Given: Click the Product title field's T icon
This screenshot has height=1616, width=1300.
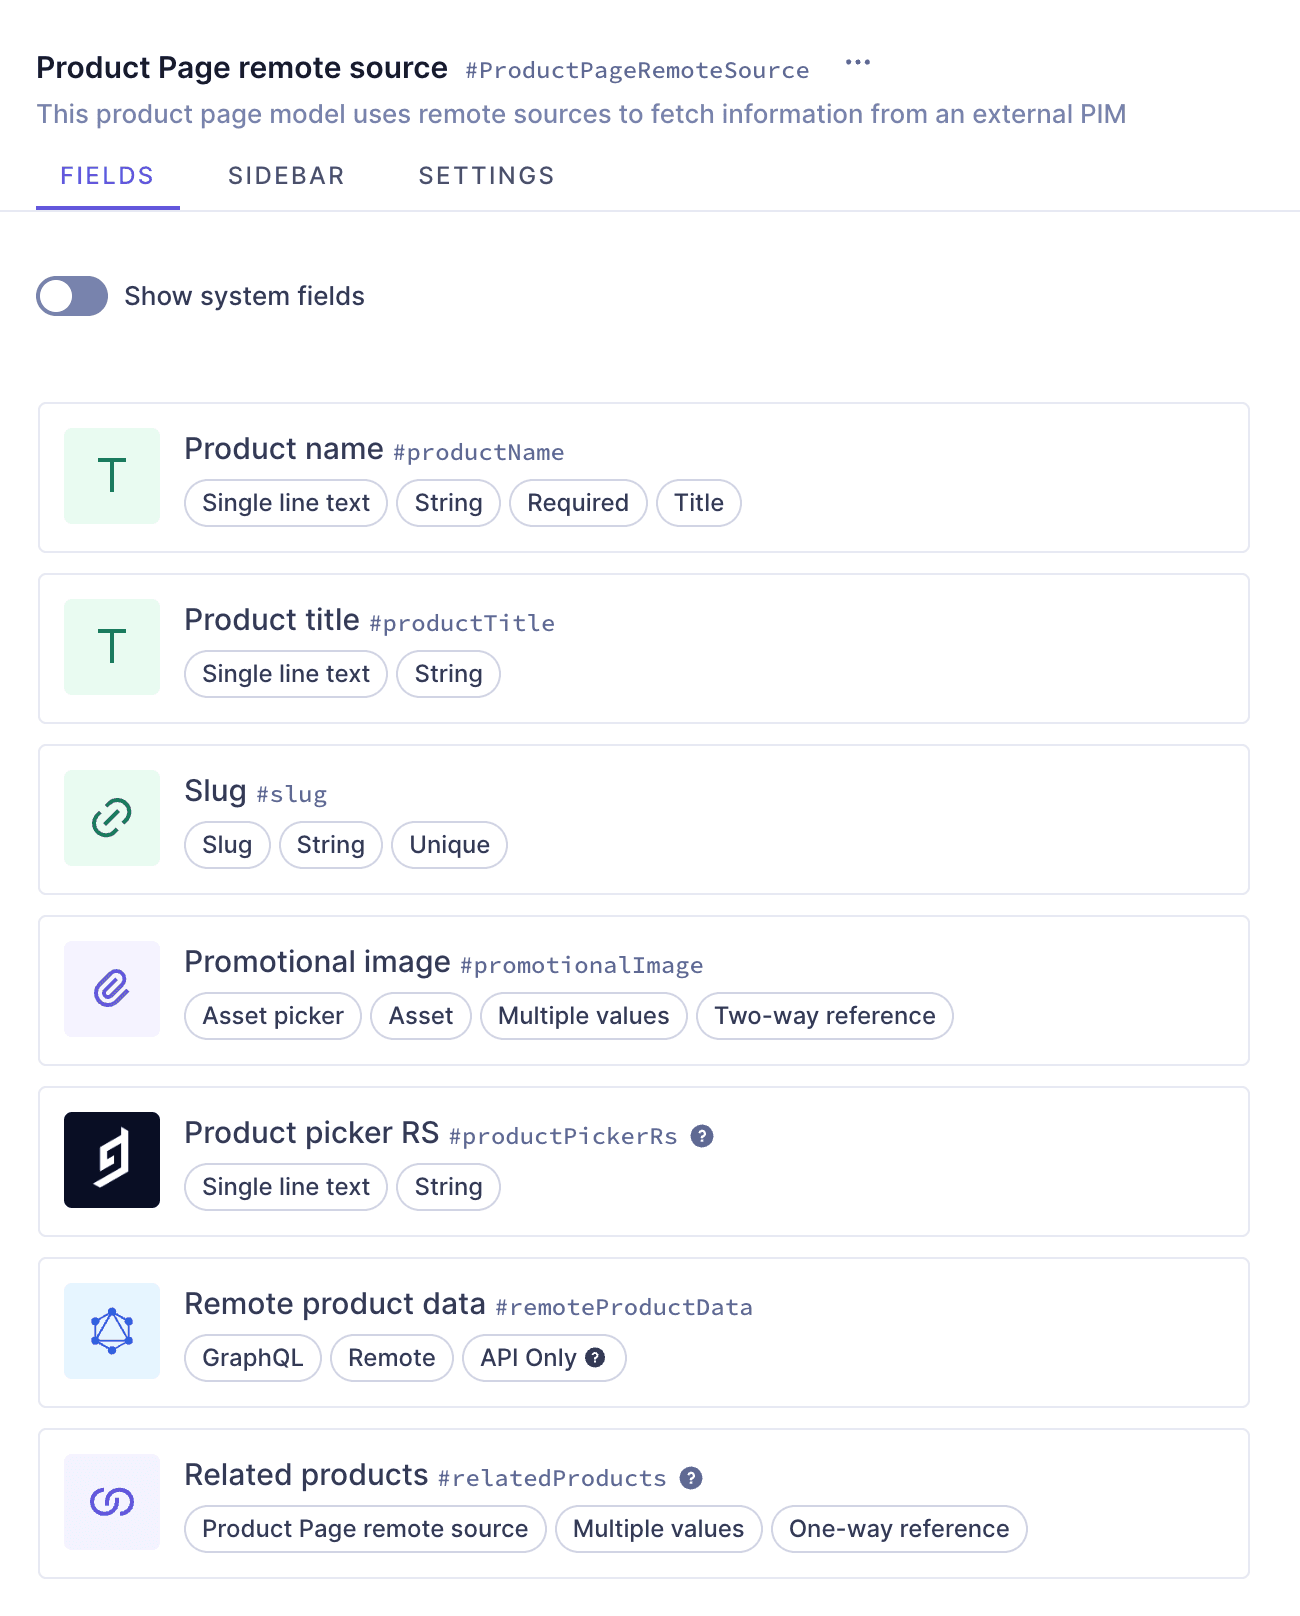Looking at the screenshot, I should click(111, 647).
